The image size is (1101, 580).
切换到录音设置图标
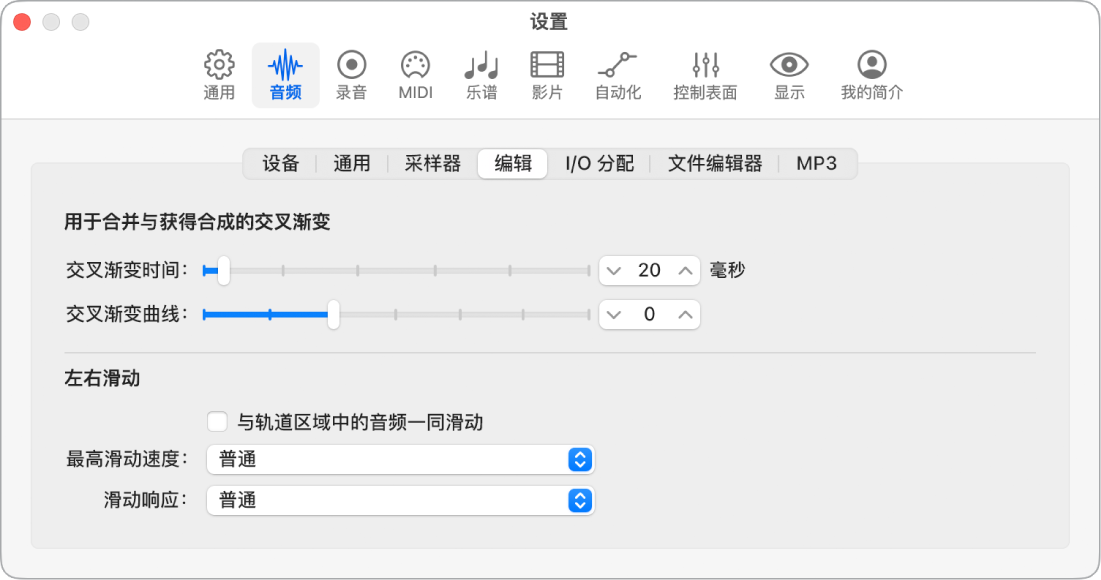[x=350, y=74]
